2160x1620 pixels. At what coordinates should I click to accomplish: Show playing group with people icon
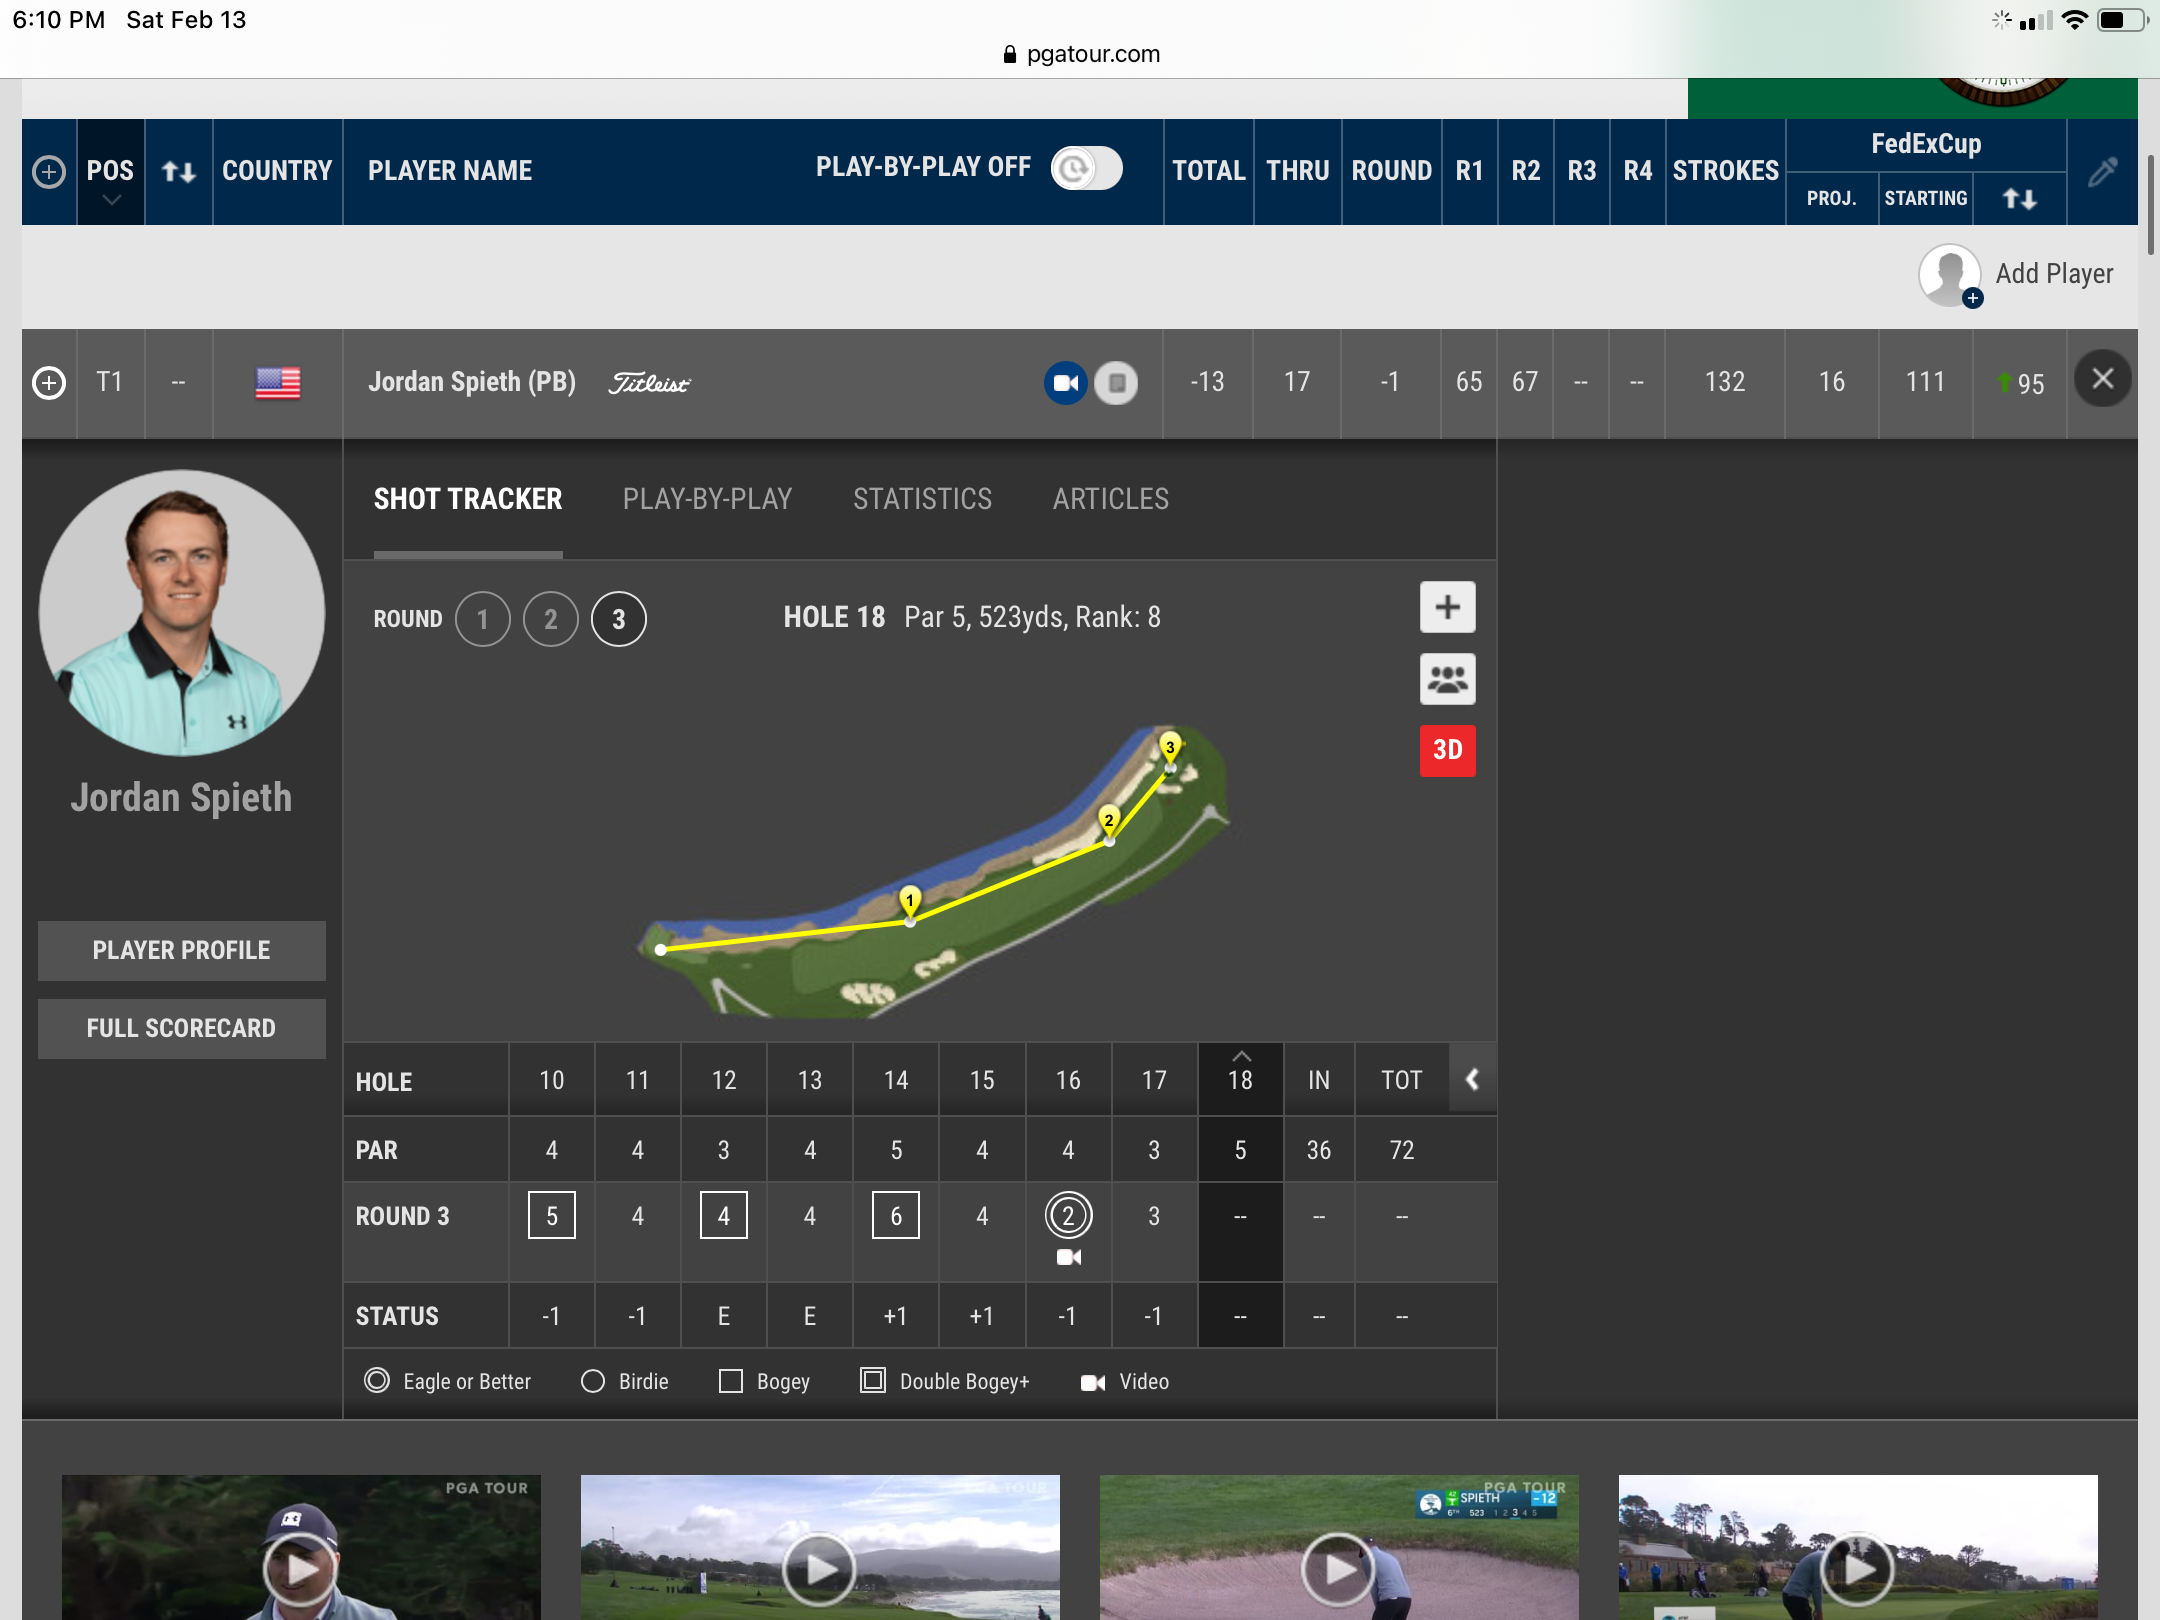pyautogui.click(x=1447, y=680)
